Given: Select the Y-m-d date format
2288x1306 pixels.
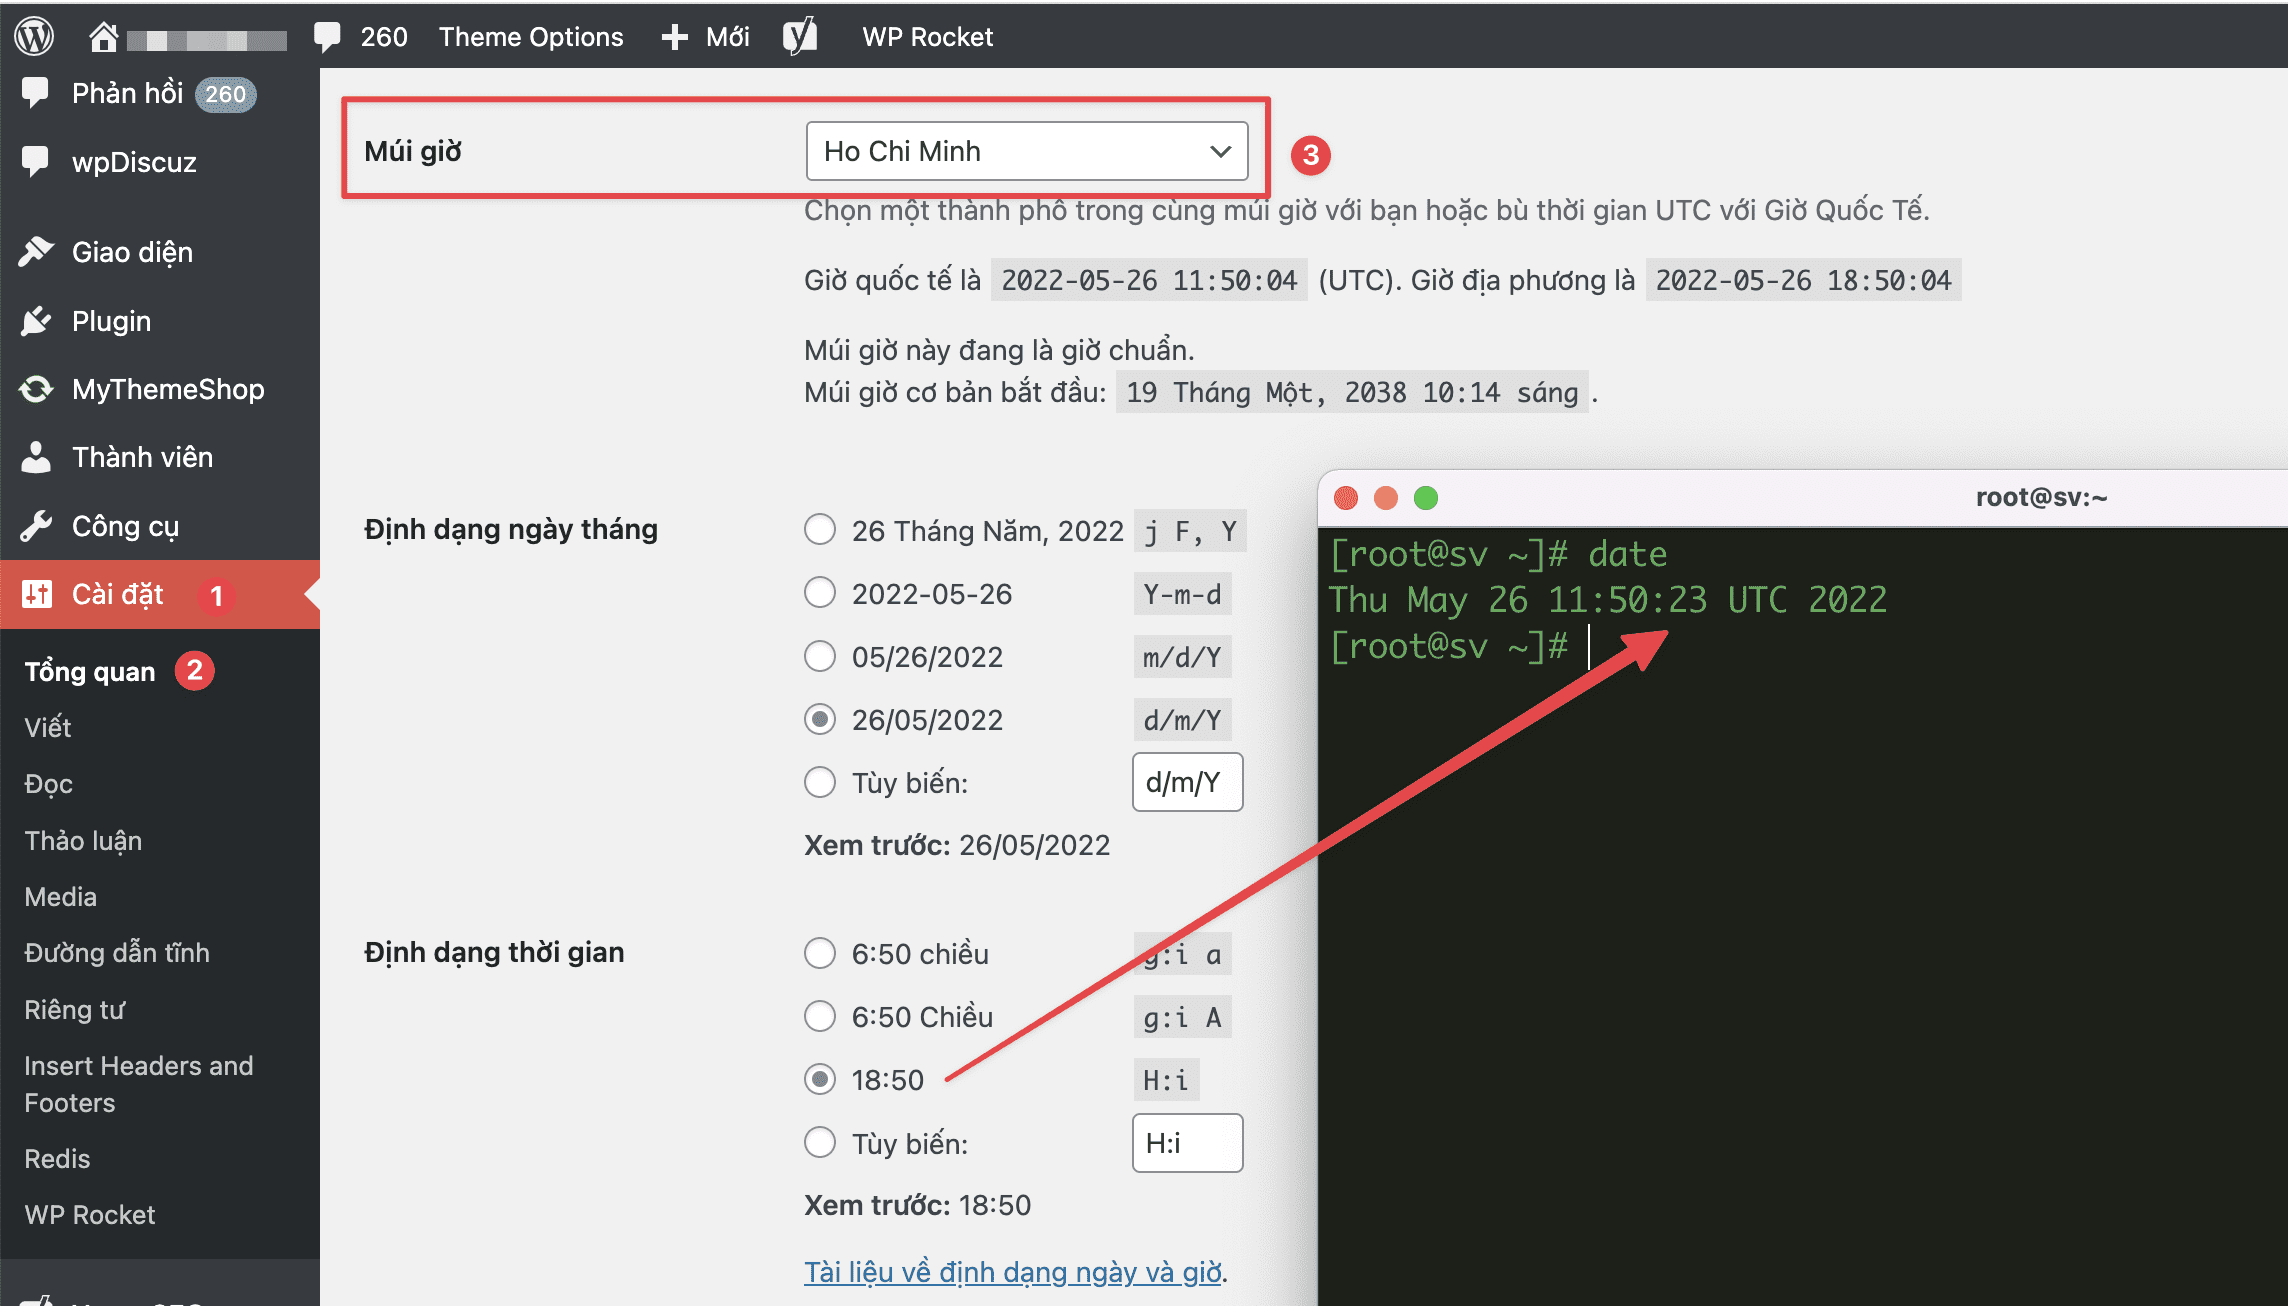Looking at the screenshot, I should click(x=820, y=593).
